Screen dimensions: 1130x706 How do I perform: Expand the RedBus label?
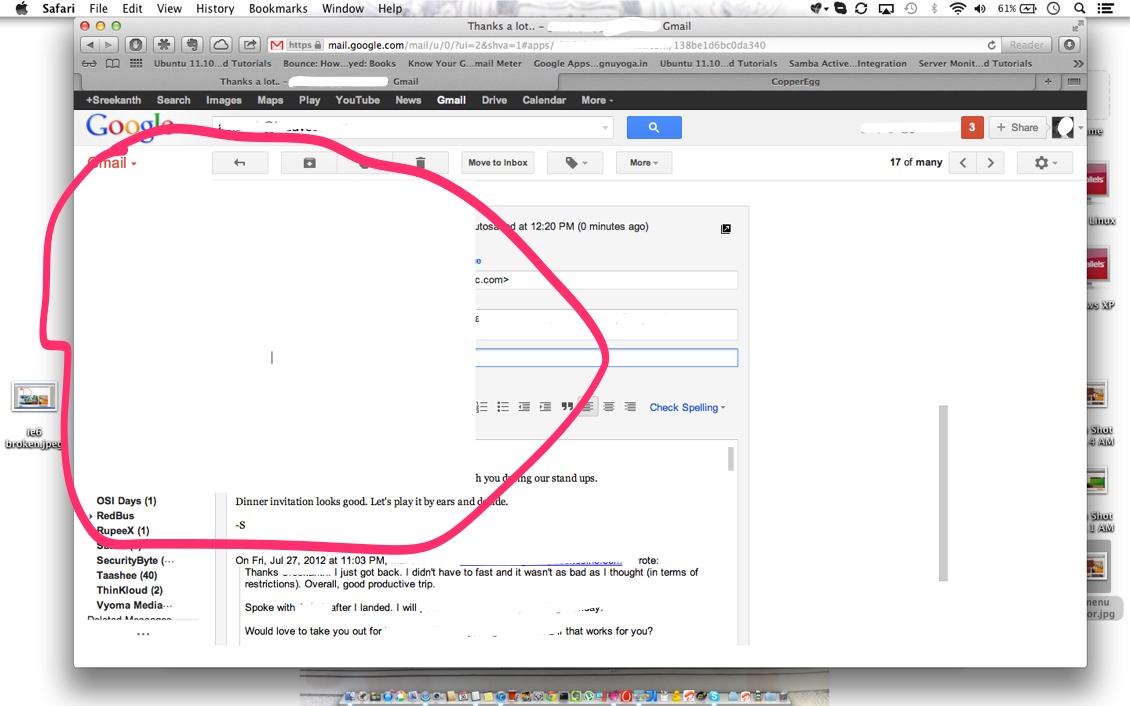tap(91, 517)
